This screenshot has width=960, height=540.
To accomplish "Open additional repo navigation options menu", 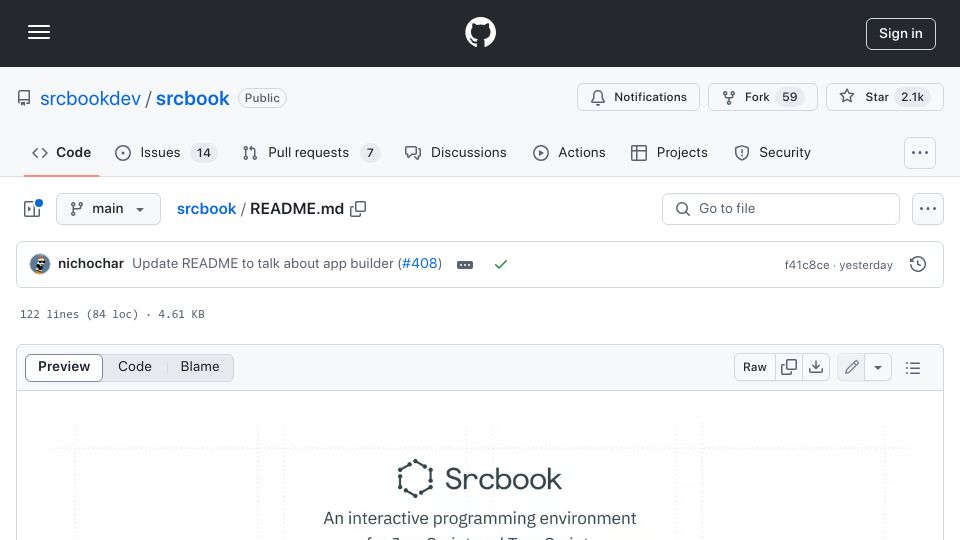I will pyautogui.click(x=920, y=153).
